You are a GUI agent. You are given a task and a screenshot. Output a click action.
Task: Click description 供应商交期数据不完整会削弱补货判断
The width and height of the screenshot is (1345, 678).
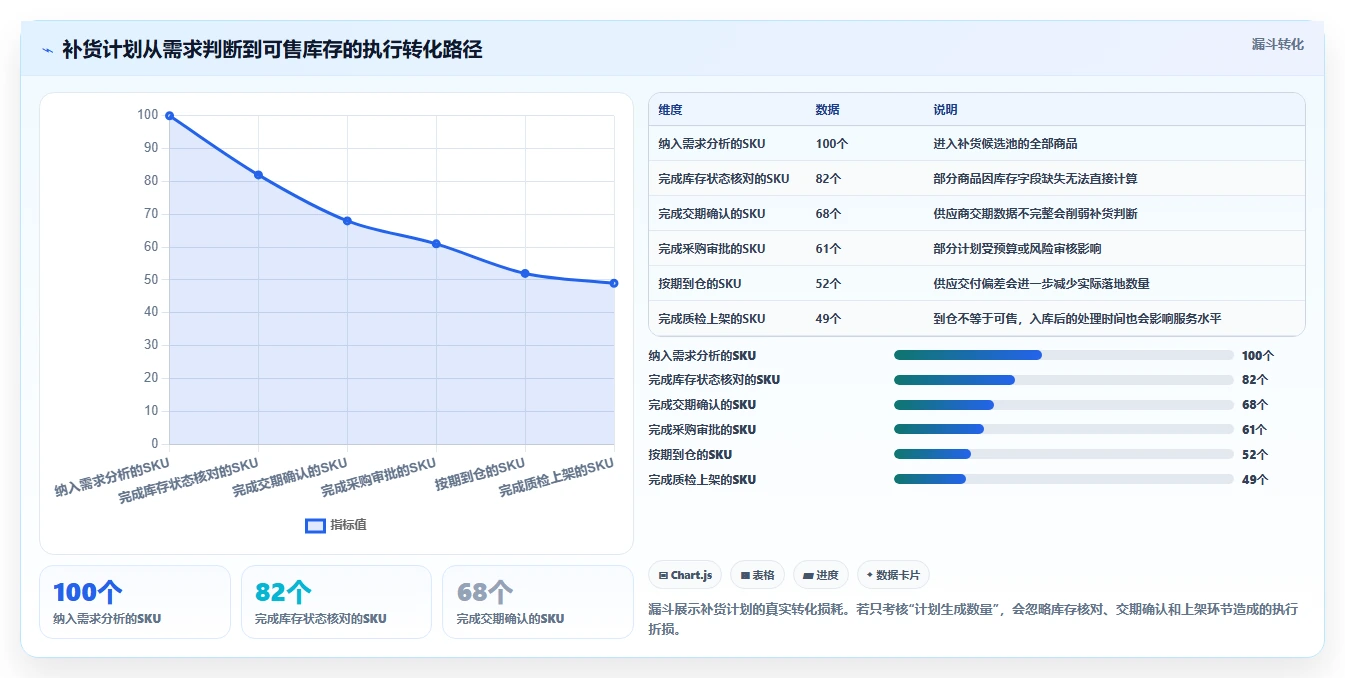point(1036,214)
